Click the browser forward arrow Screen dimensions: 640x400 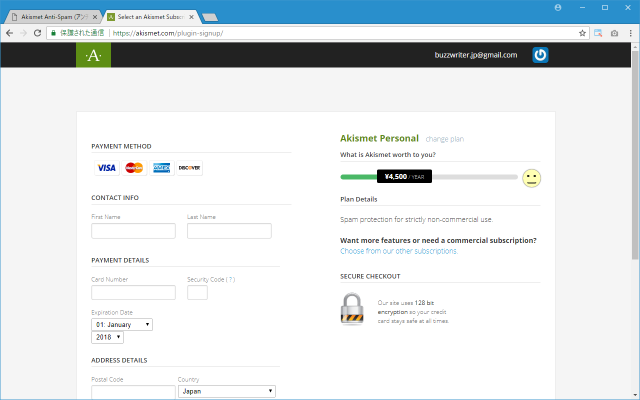pyautogui.click(x=23, y=33)
